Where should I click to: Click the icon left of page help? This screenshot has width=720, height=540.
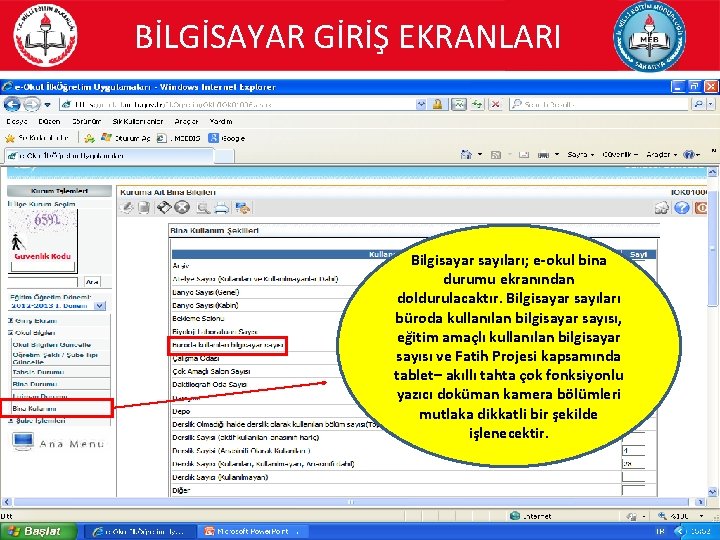pyautogui.click(x=662, y=208)
